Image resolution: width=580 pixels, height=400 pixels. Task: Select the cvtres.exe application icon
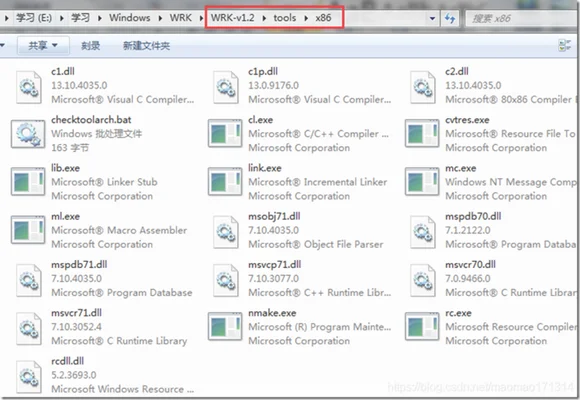[422, 134]
